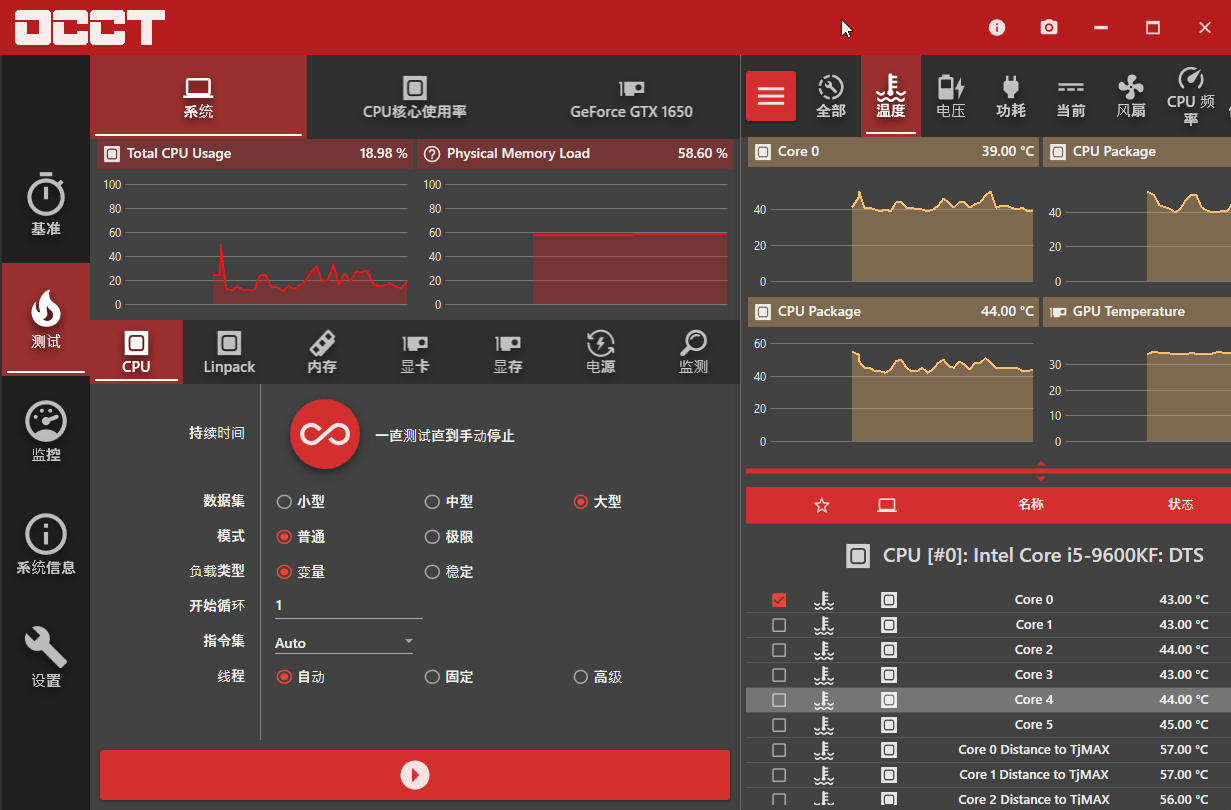1231x810 pixels.
Task: Open the 测试 test sidebar section
Action: tap(45, 319)
